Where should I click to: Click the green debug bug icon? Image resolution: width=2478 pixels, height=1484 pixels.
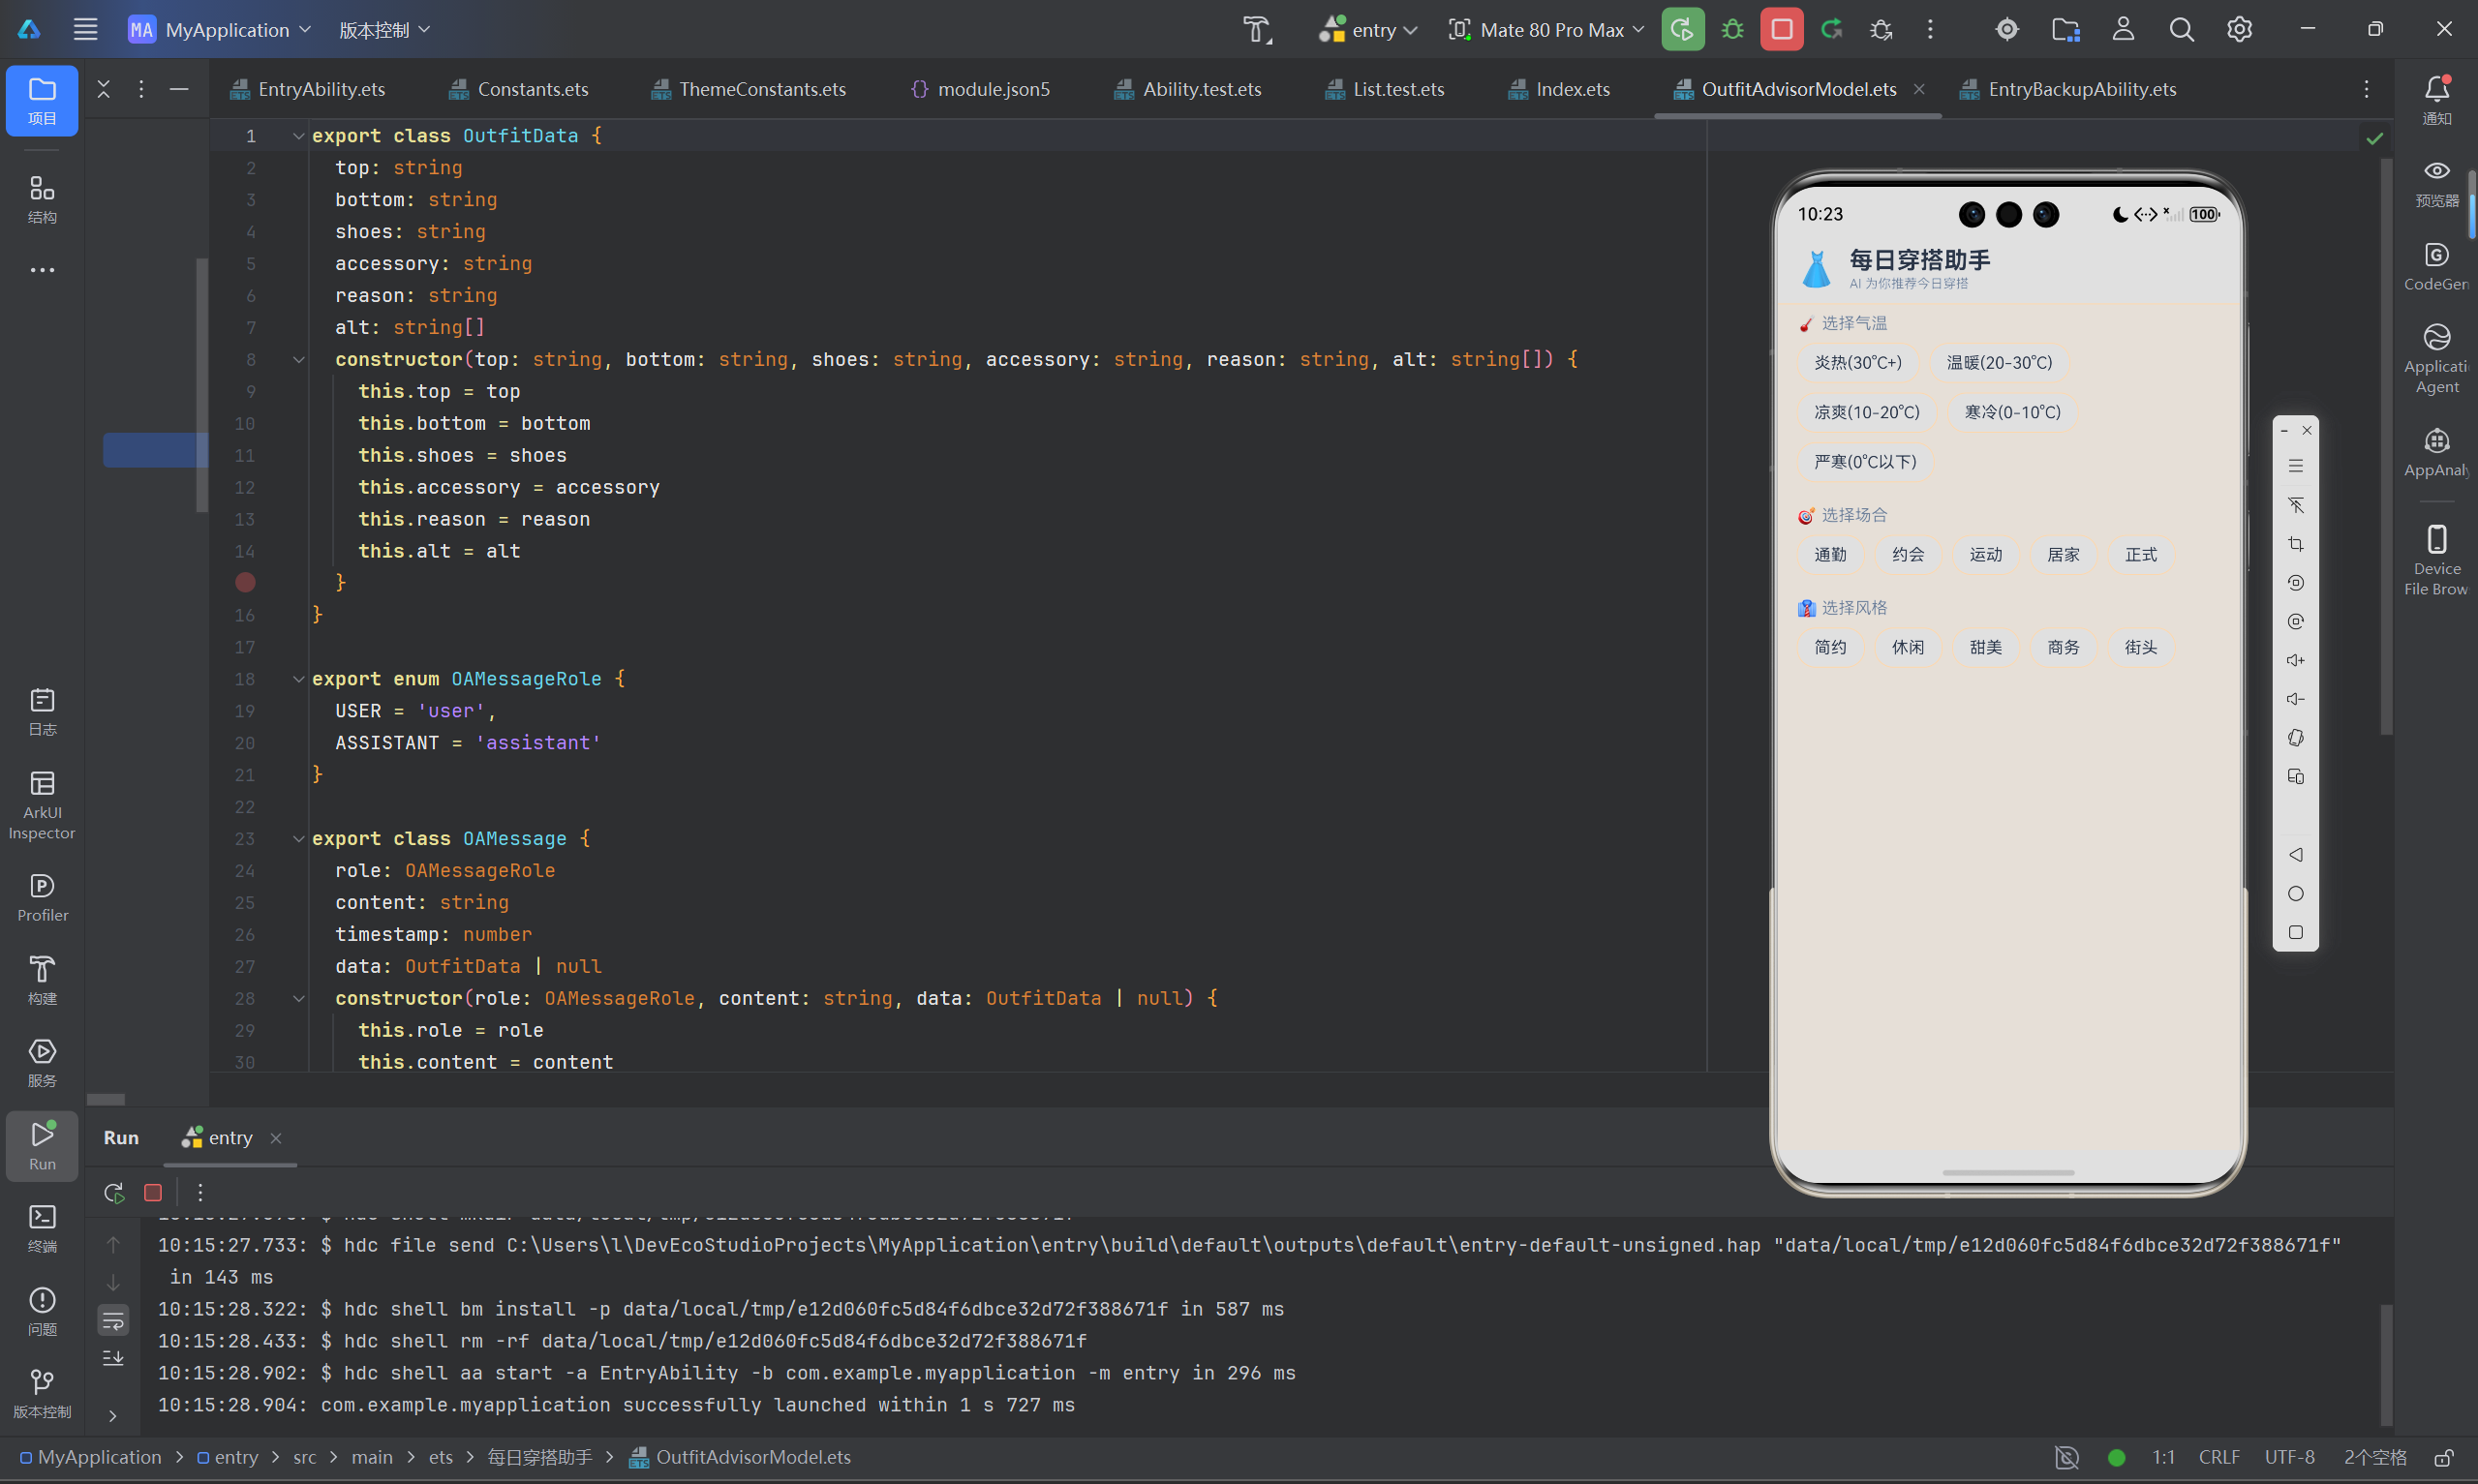[1732, 29]
